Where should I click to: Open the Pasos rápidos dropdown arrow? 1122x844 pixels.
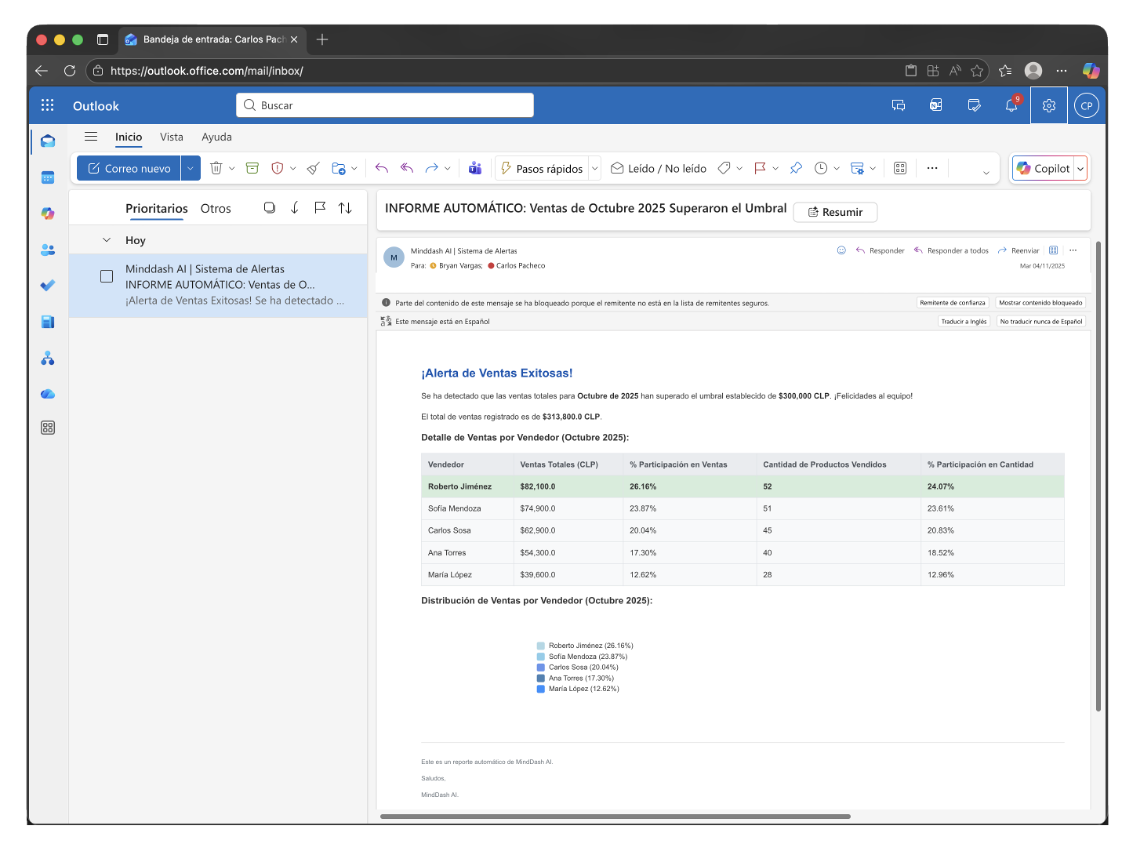(595, 169)
